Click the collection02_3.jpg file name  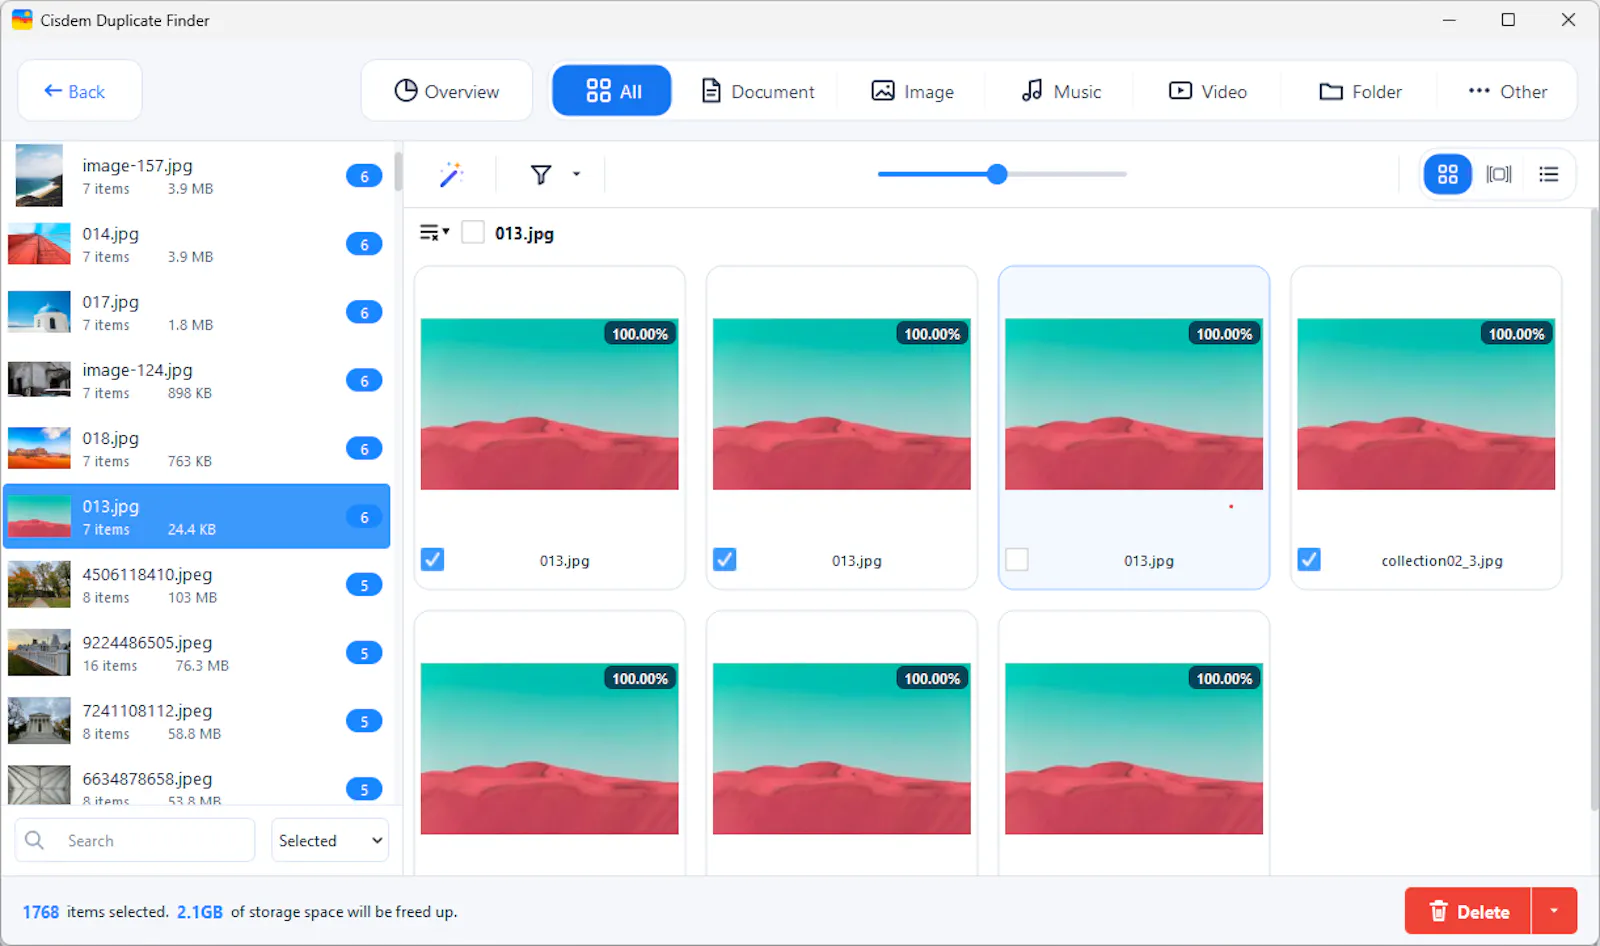click(1442, 561)
